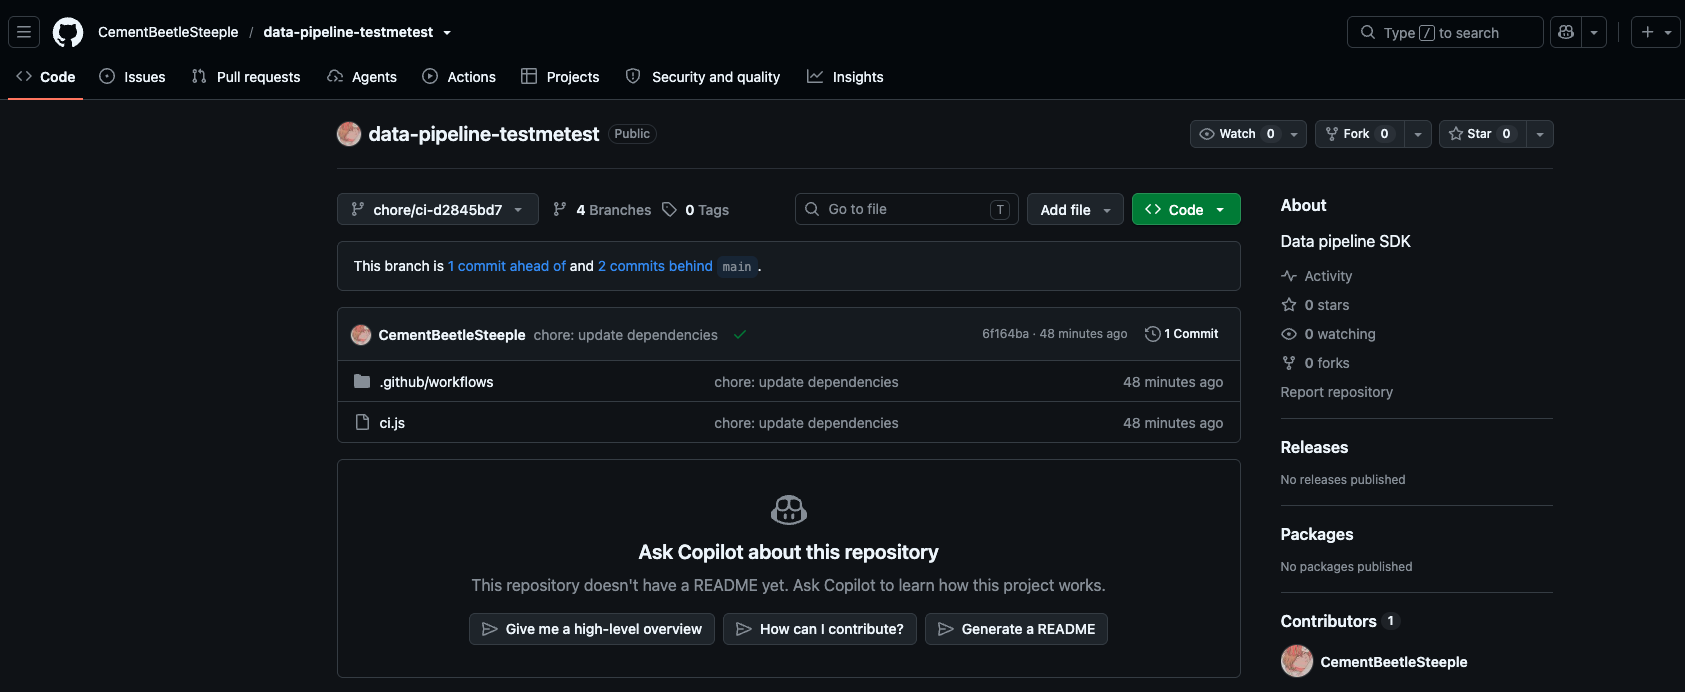Click the data-pipeline-testmetest repository title
This screenshot has height=692, width=1685.
coord(484,134)
